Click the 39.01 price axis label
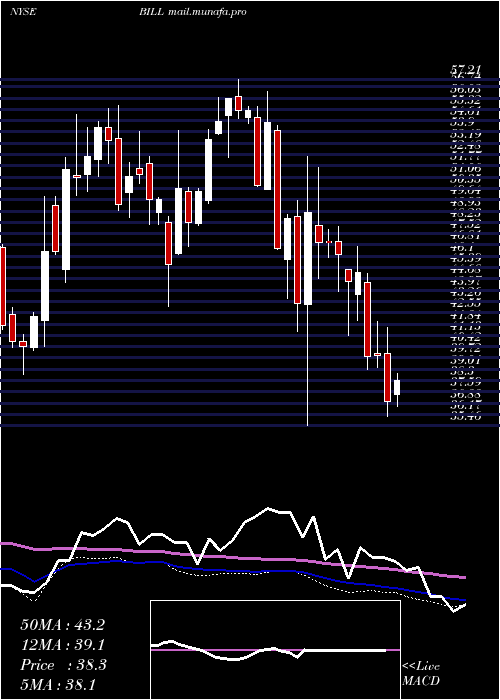The image size is (500, 700). click(466, 361)
